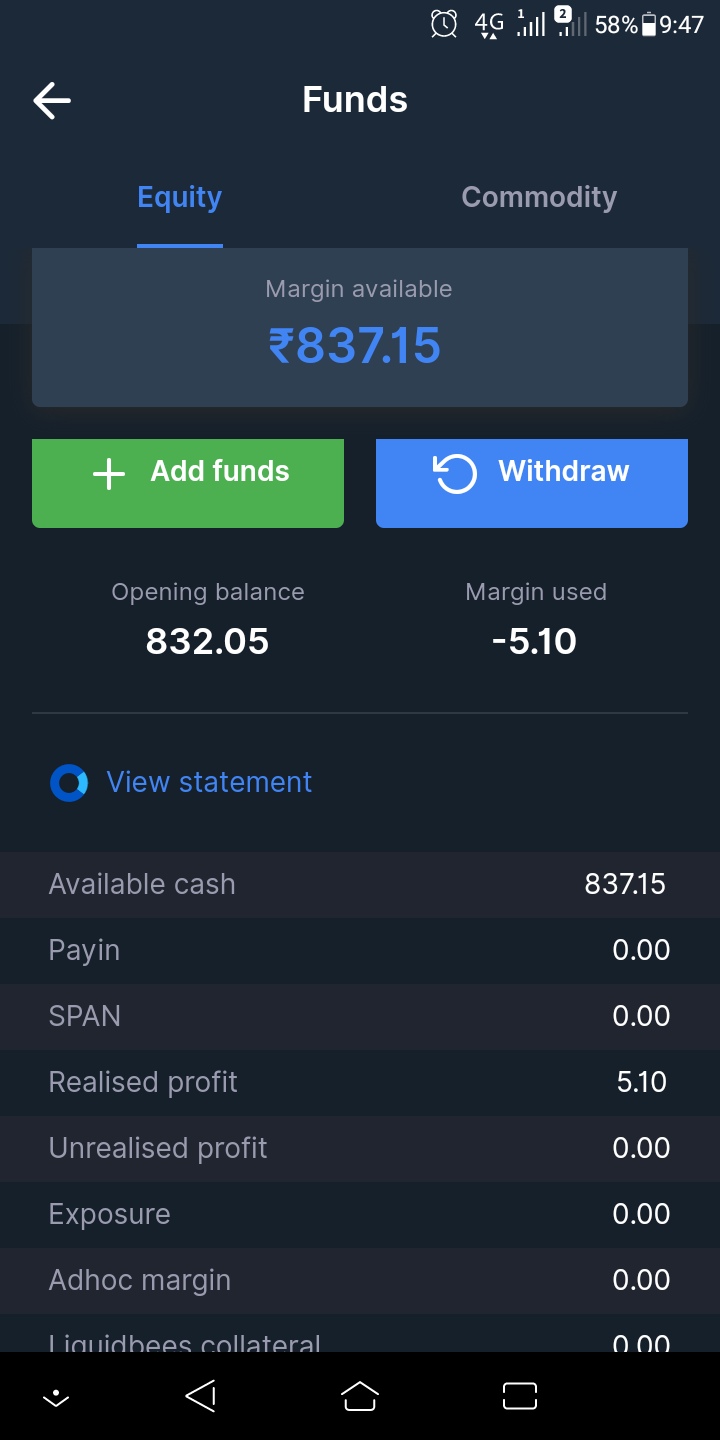Switch to the Commodity tab

click(x=539, y=197)
